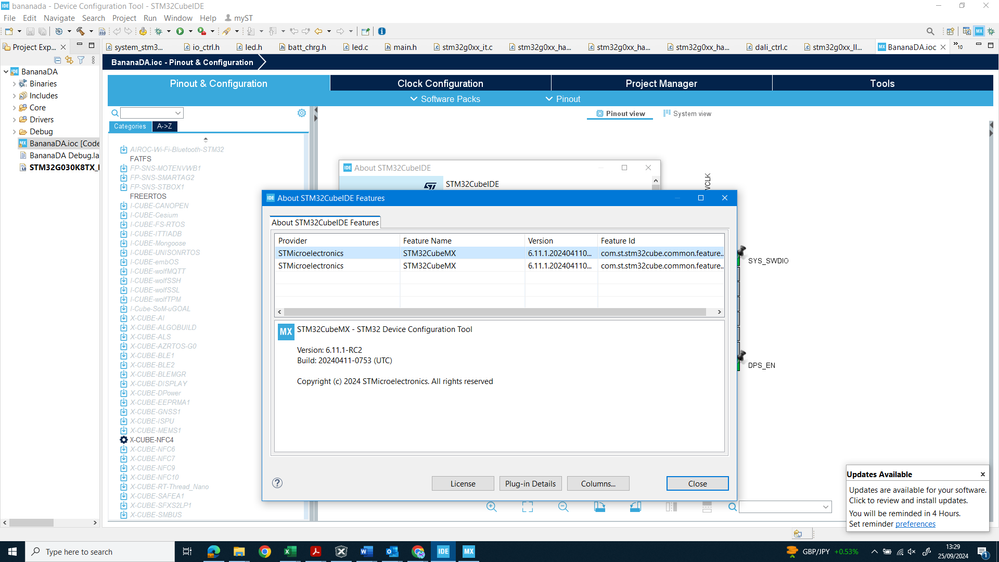Viewport: 999px width, 562px height.
Task: Click the reminder preferences link
Action: [x=915, y=524]
